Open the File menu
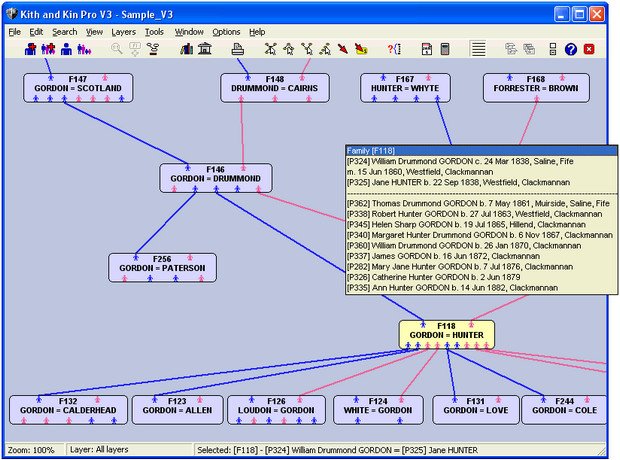620x460 pixels. [15, 32]
